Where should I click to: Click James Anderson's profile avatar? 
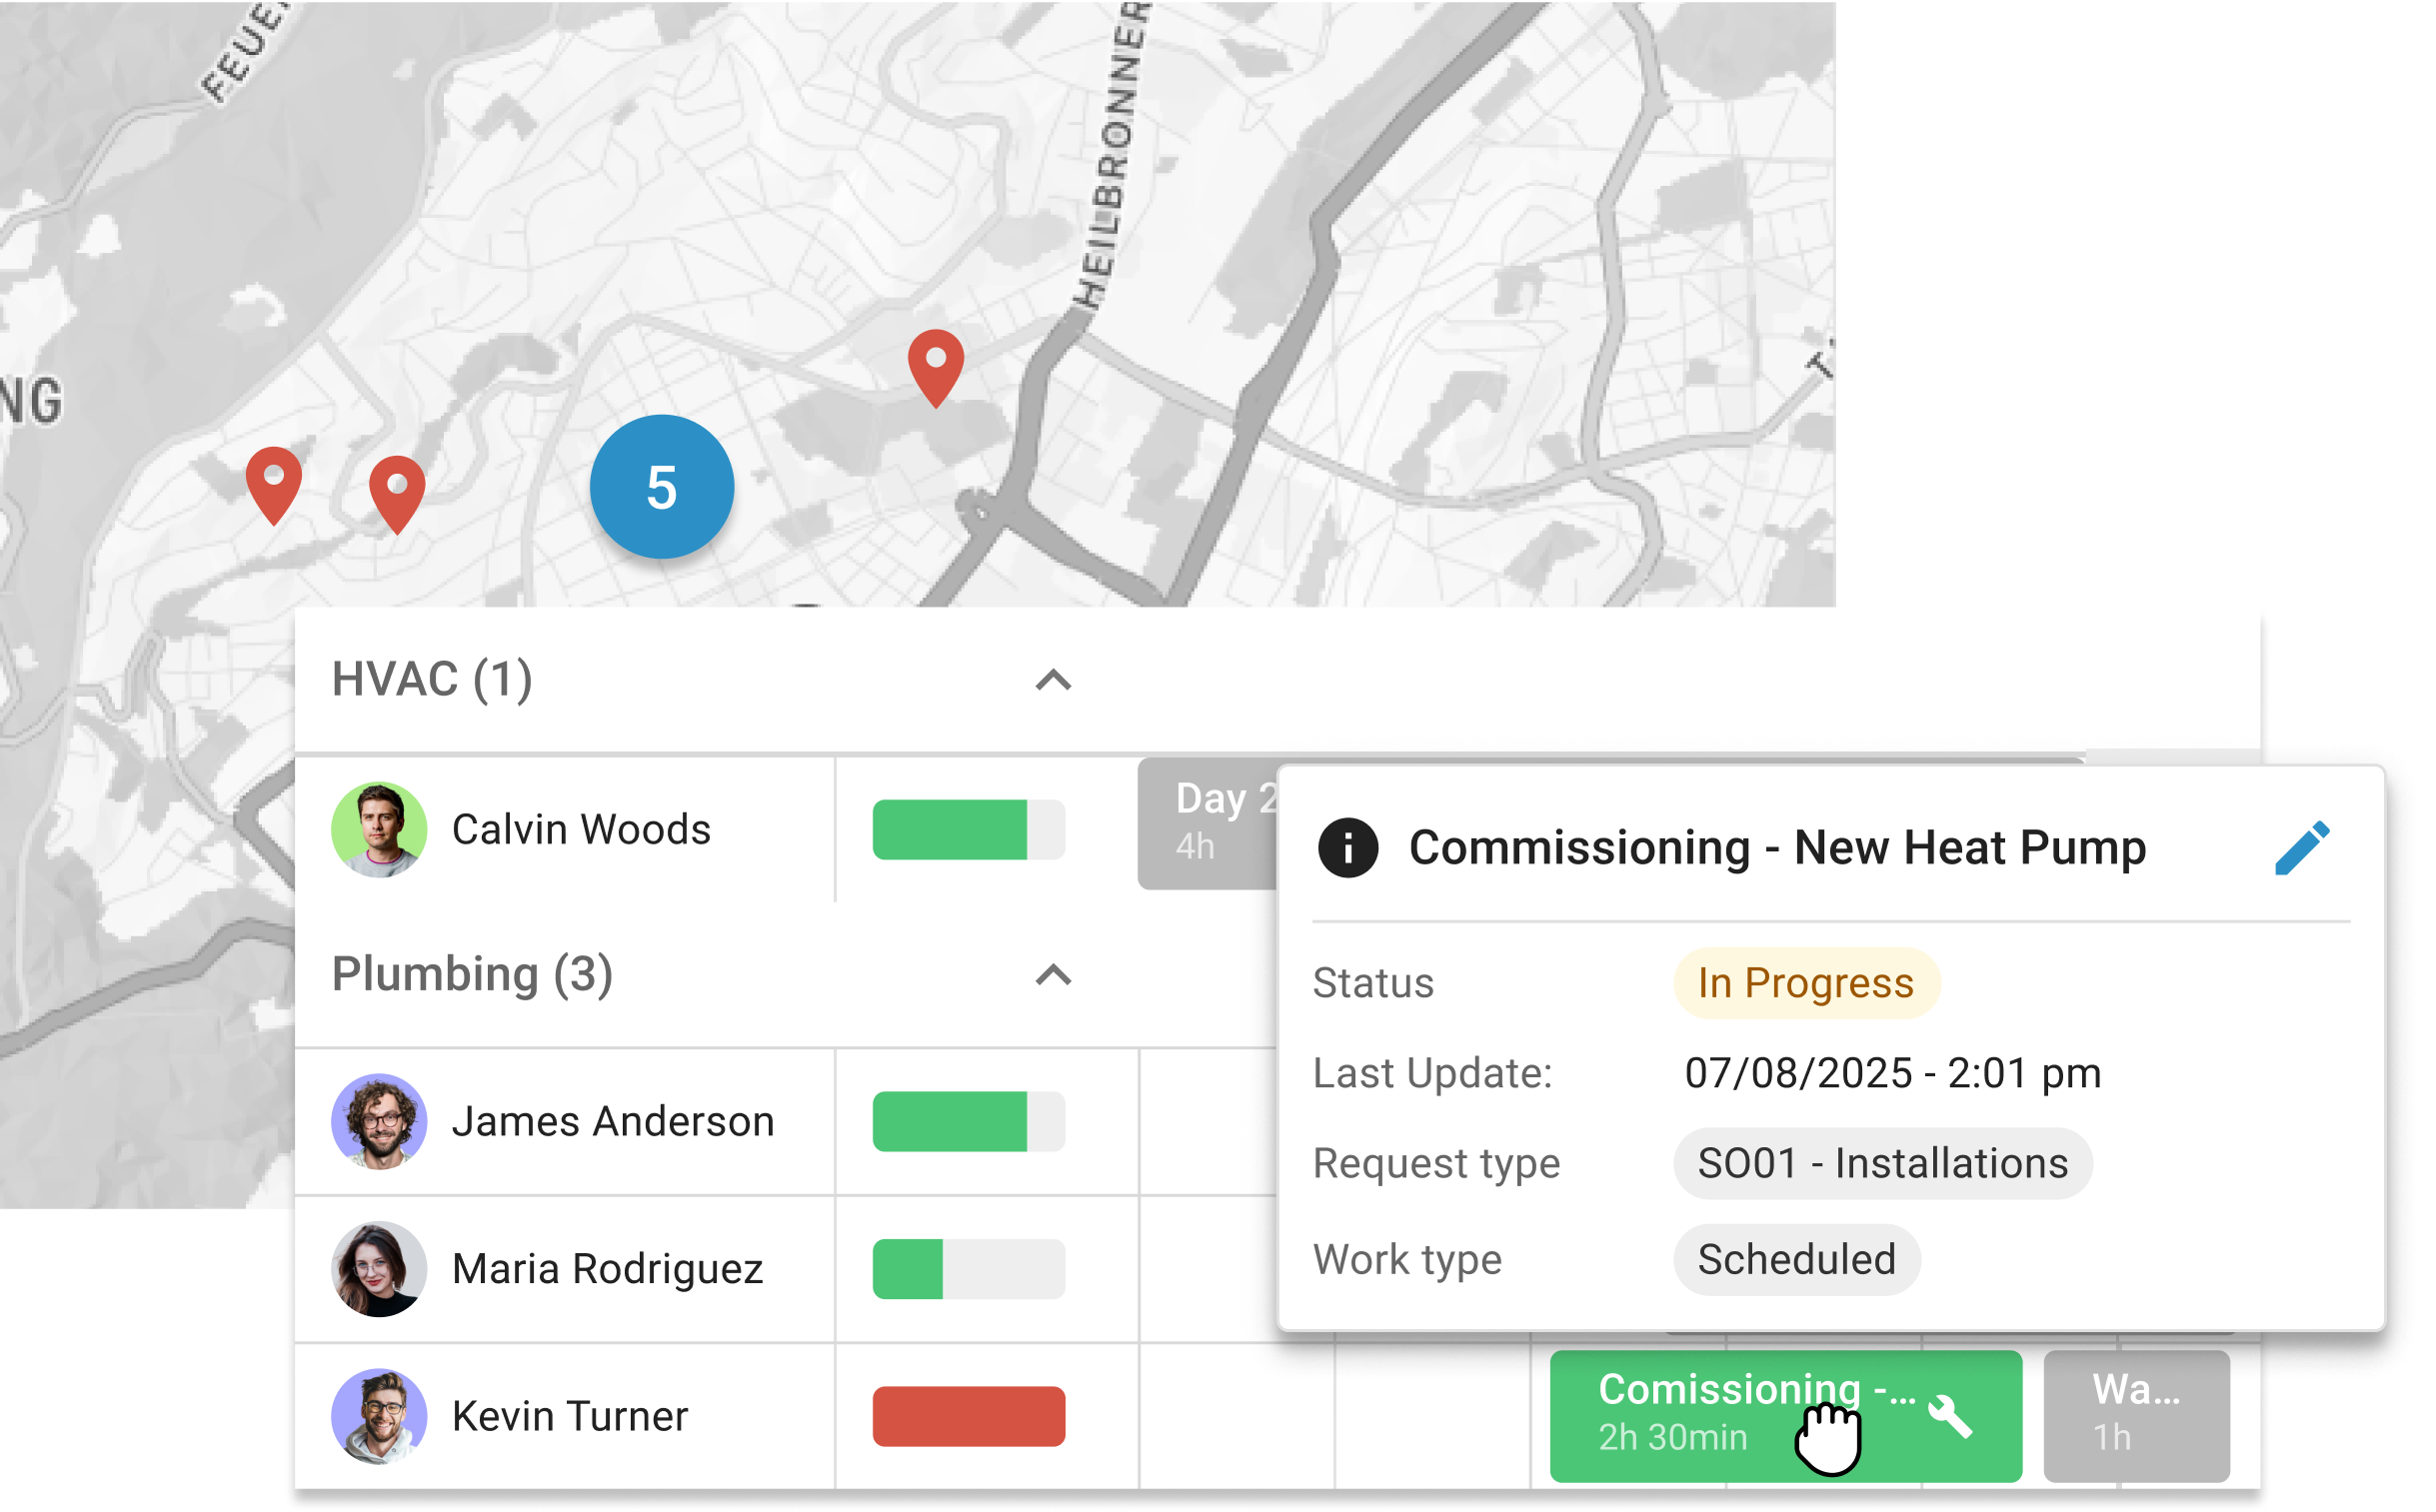(x=379, y=1121)
